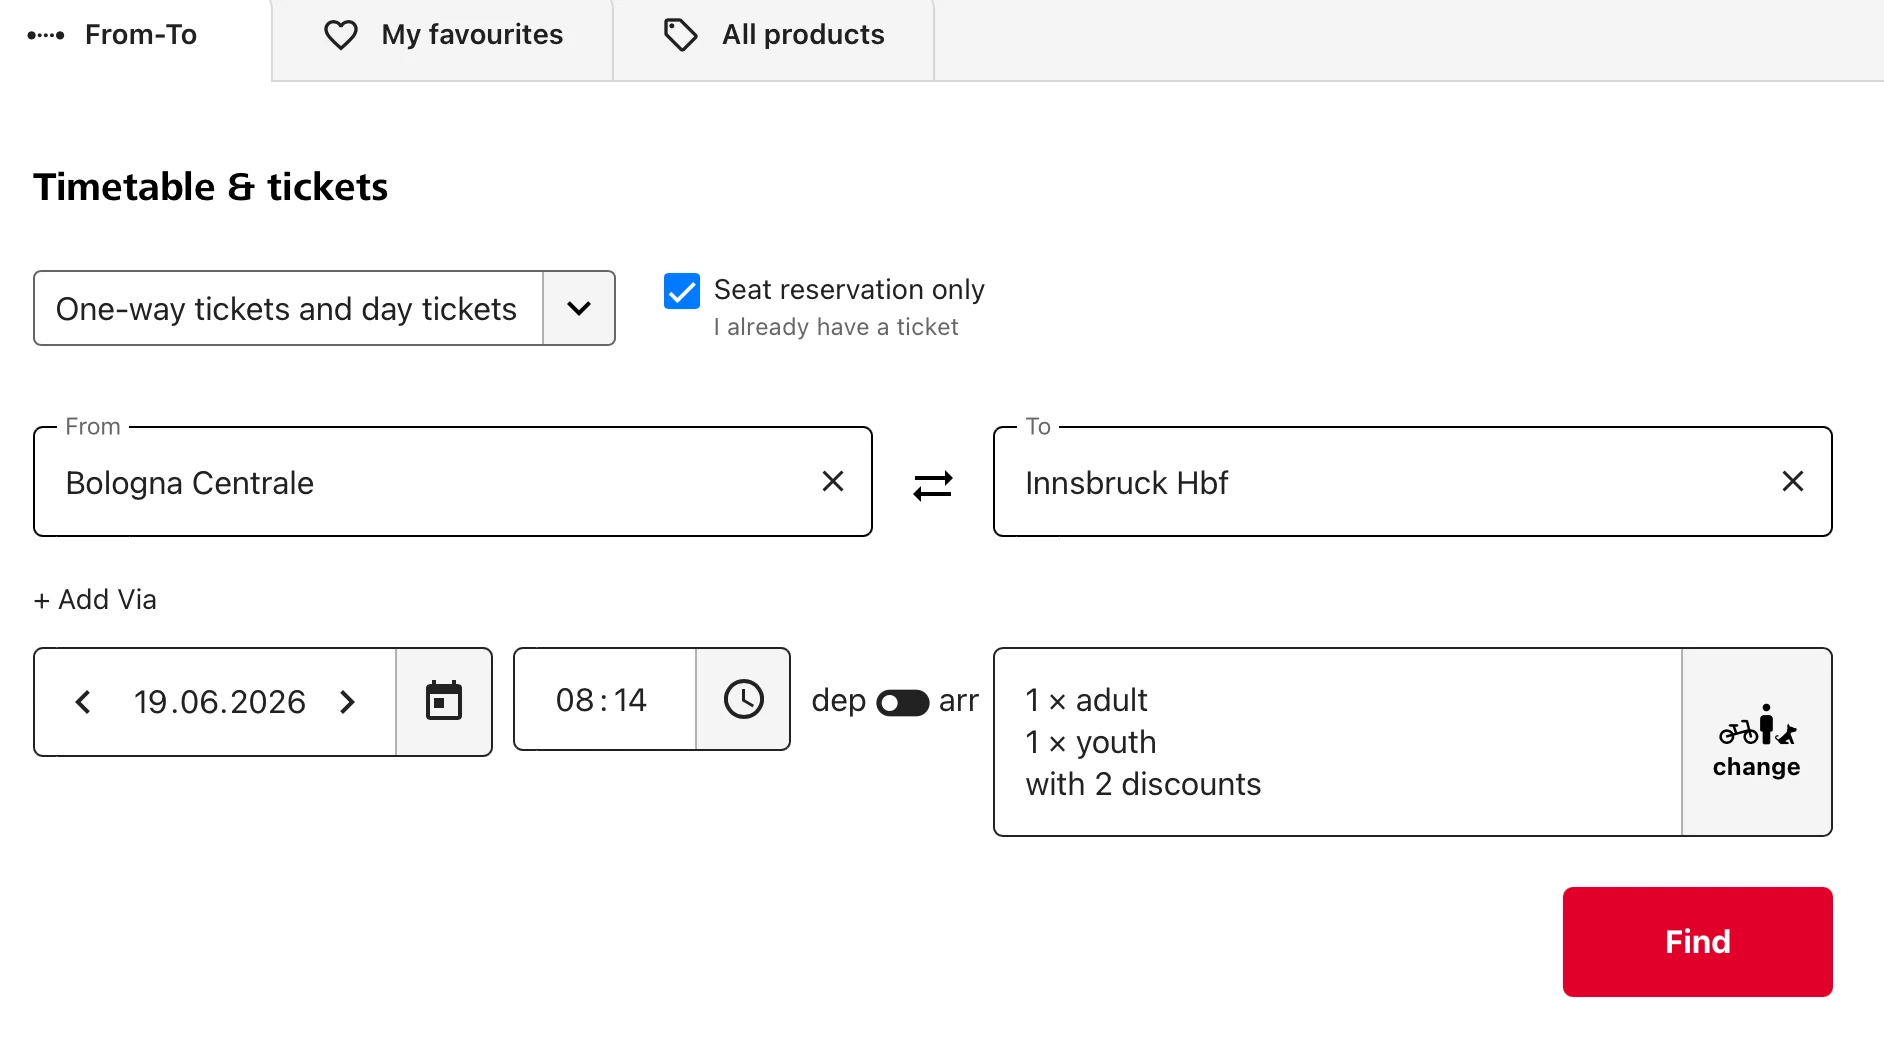The image size is (1884, 1050).
Task: Click the 19.06.2026 date field
Action: (x=219, y=702)
